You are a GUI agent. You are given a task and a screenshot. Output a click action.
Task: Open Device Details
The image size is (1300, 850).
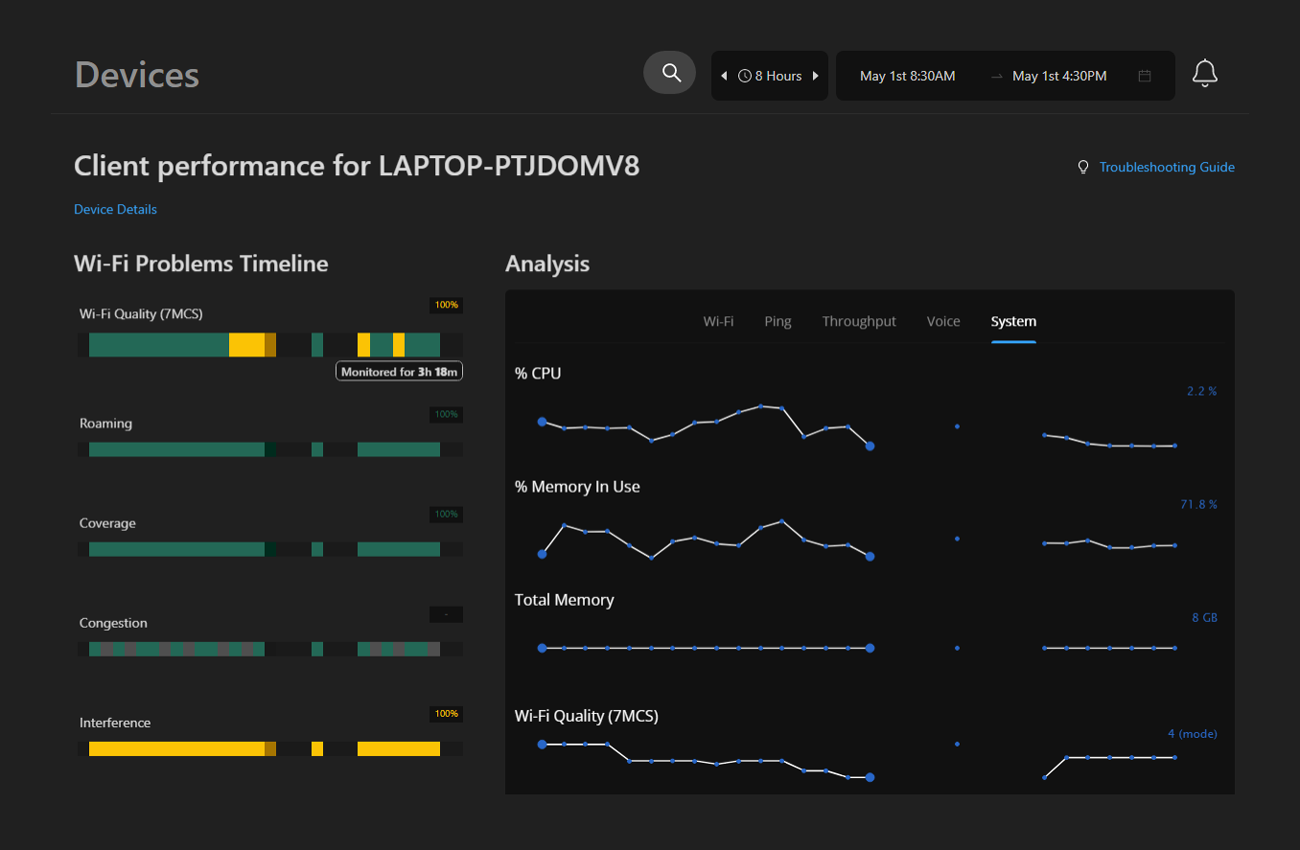pos(115,209)
